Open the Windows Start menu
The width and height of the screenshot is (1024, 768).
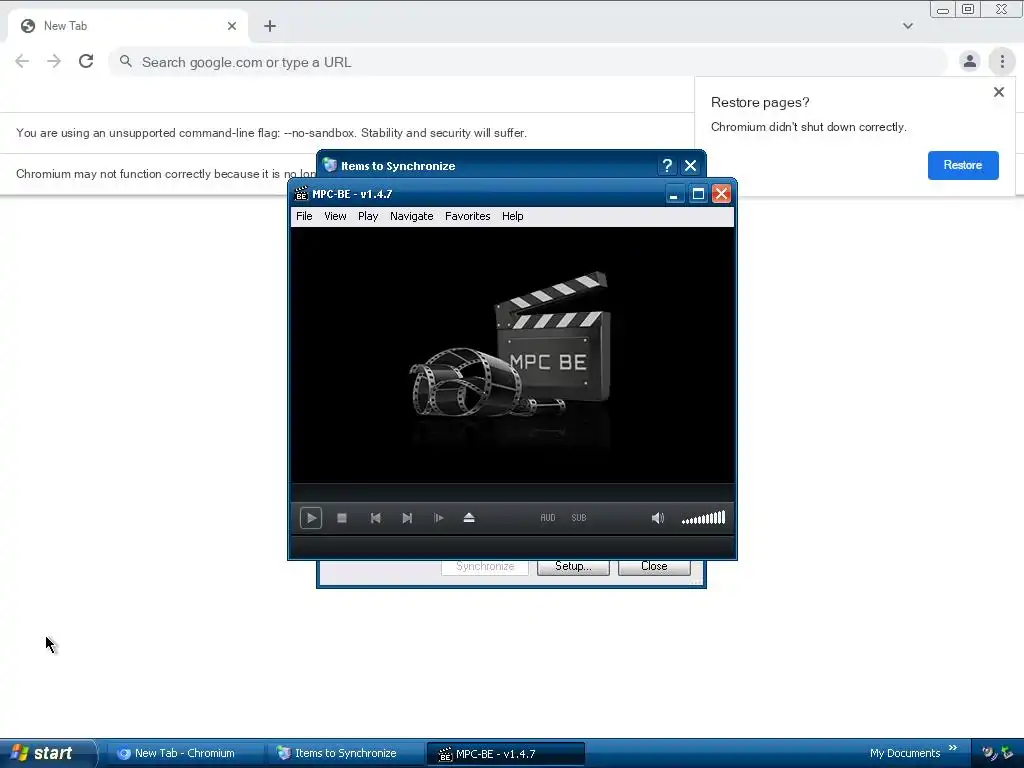point(47,753)
